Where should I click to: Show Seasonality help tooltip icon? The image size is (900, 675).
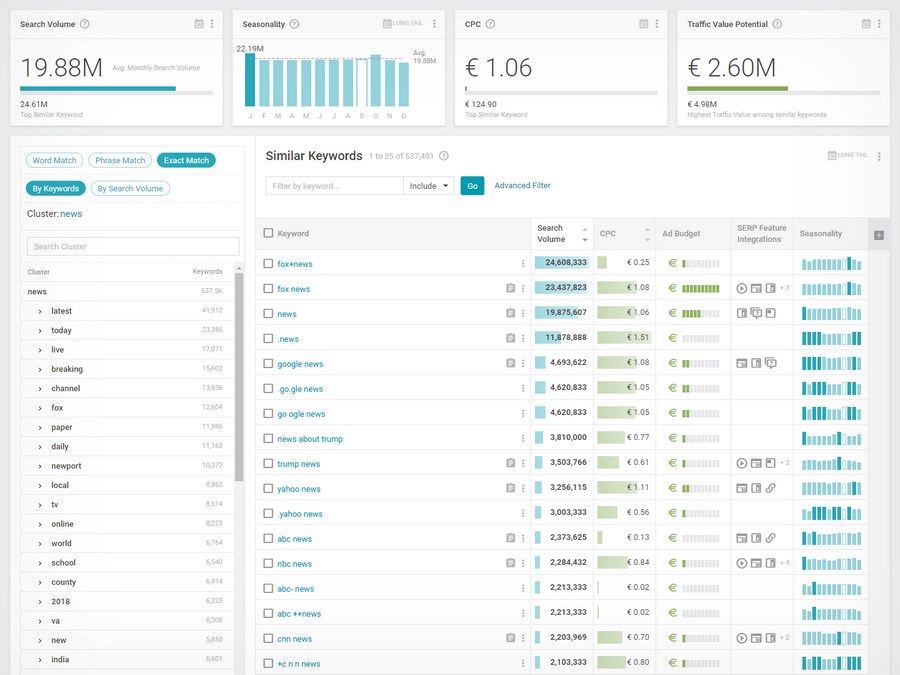294,24
